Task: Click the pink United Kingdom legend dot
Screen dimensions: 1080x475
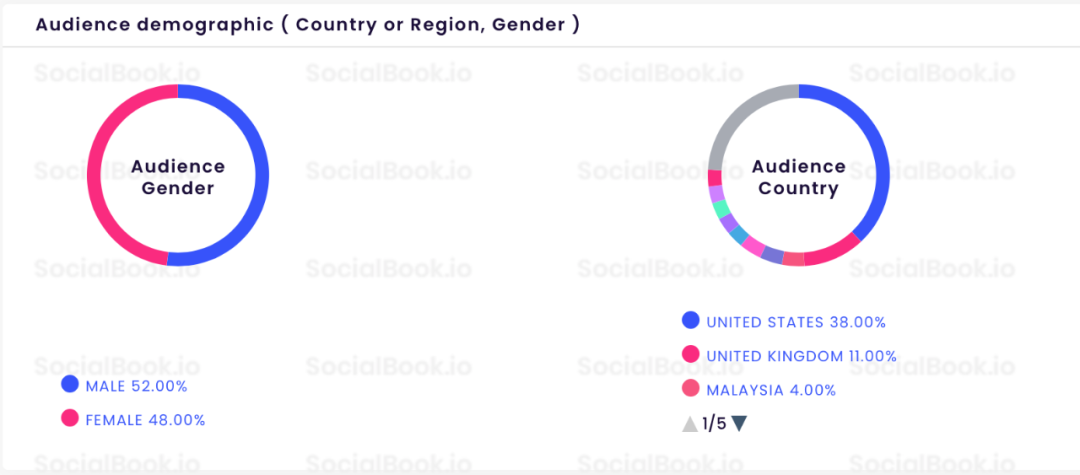Action: pyautogui.click(x=691, y=355)
